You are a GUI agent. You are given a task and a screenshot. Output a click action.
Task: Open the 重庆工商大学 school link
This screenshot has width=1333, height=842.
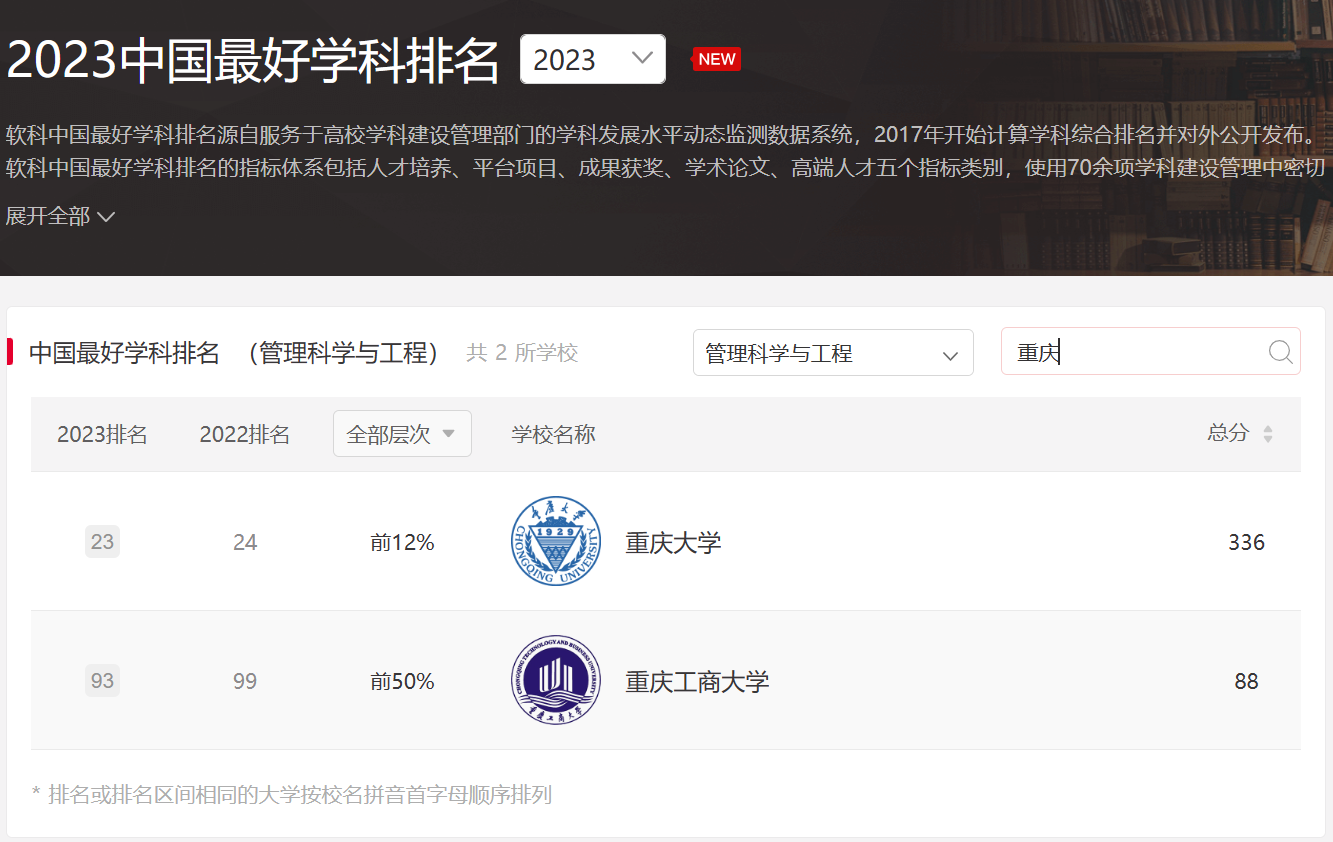(697, 682)
